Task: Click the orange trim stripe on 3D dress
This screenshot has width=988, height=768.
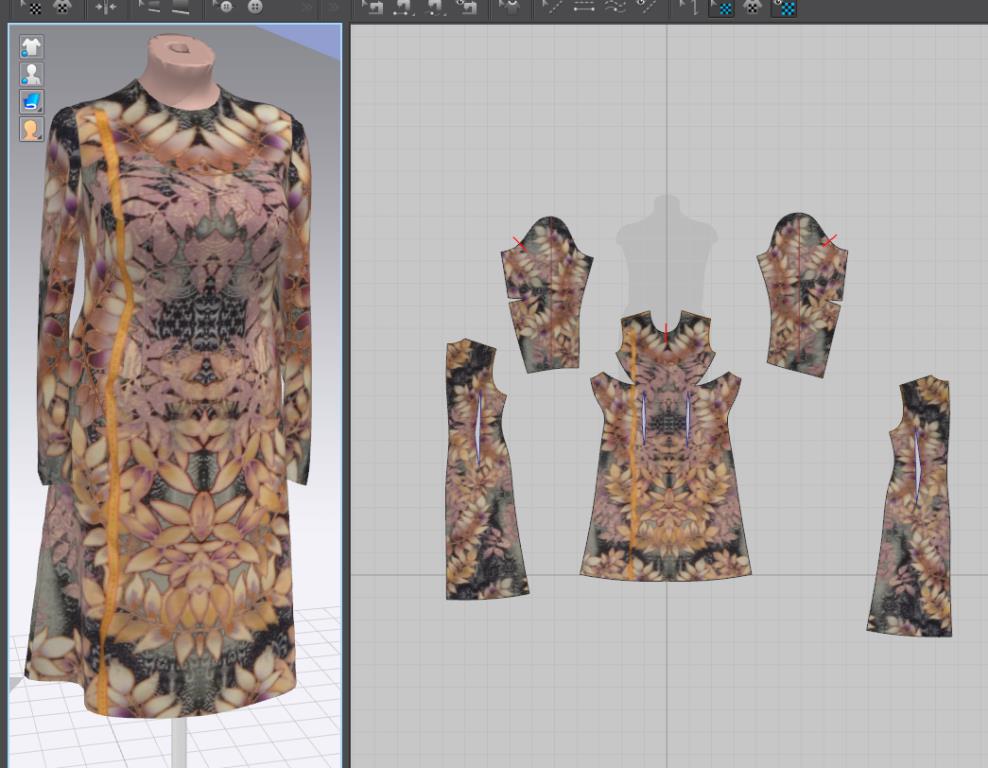Action: (x=113, y=400)
